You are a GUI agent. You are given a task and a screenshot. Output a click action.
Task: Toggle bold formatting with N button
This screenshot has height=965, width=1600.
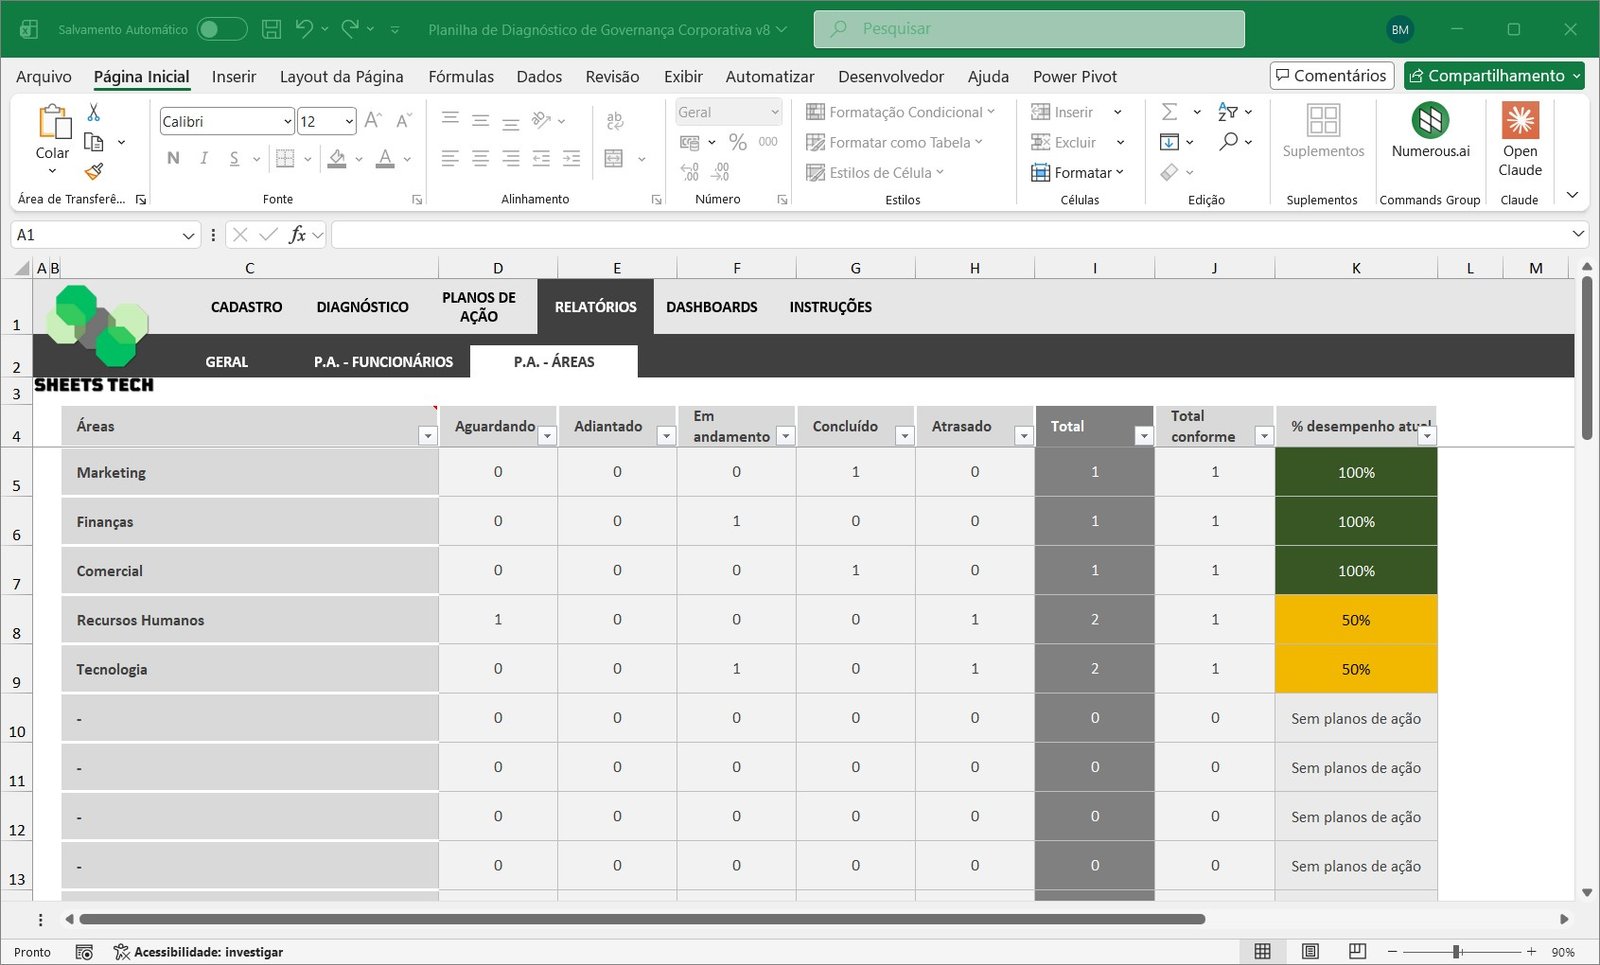coord(173,158)
